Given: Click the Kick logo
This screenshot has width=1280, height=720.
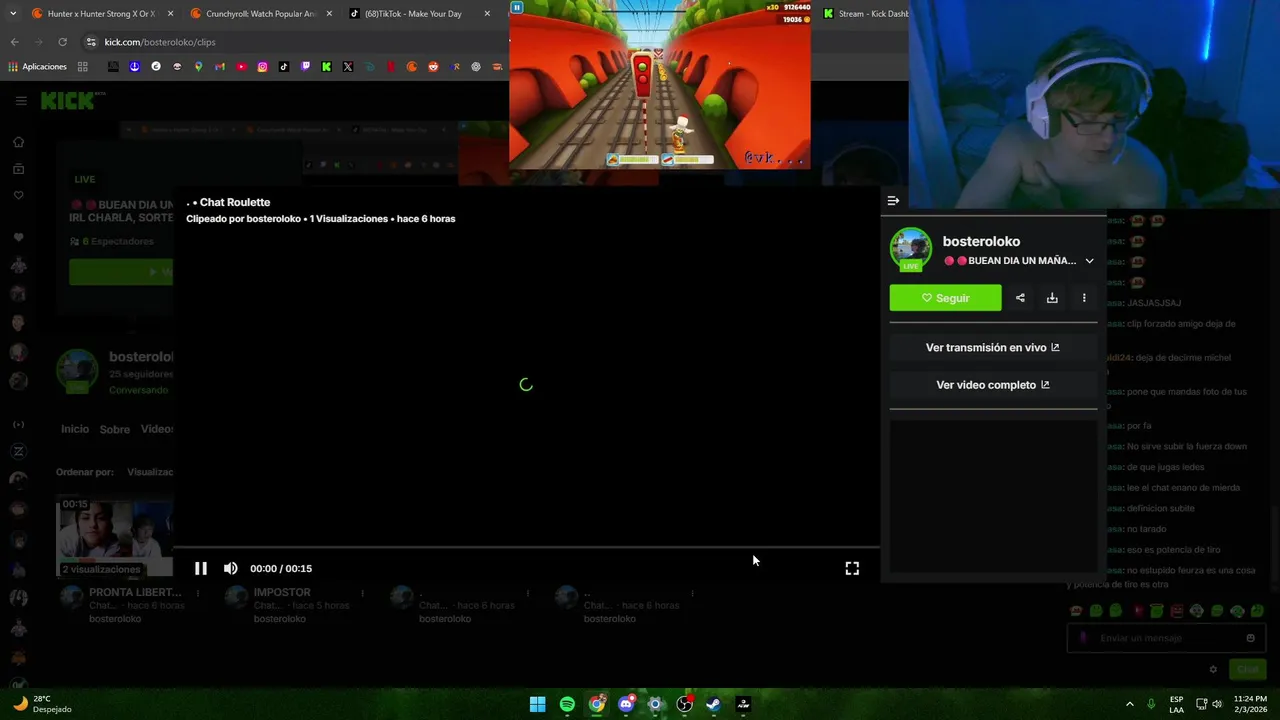Looking at the screenshot, I should pos(69,100).
